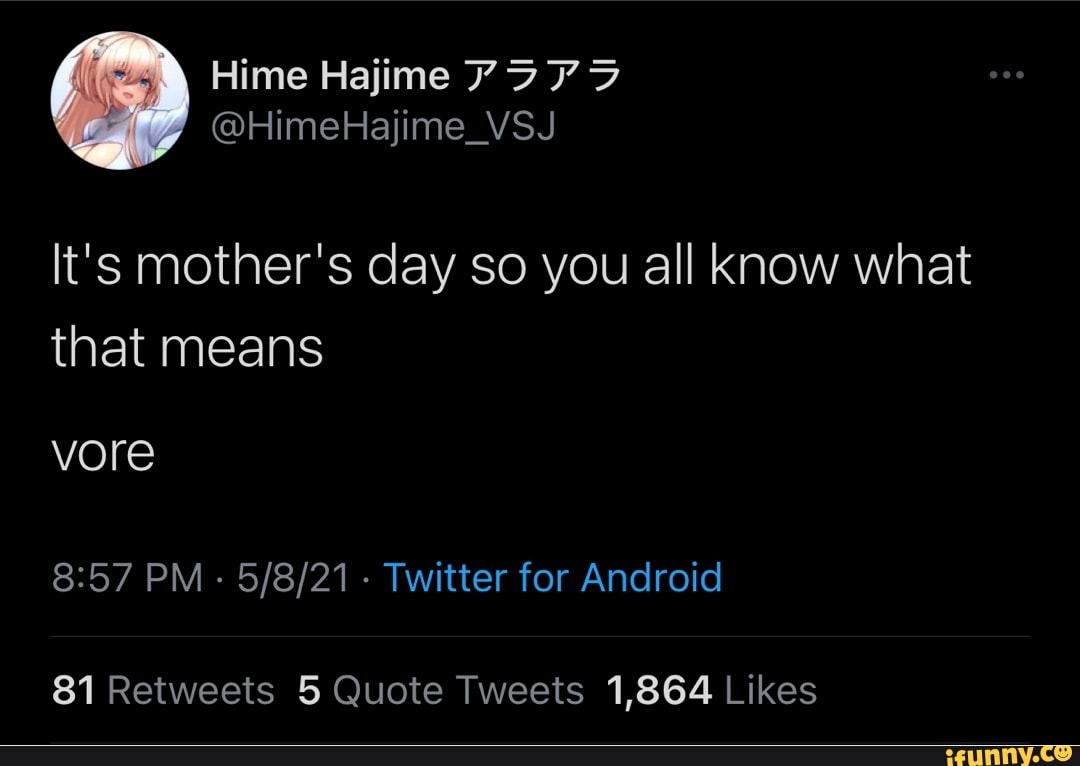View the Retweets list label
The image size is (1080, 766).
[x=190, y=690]
